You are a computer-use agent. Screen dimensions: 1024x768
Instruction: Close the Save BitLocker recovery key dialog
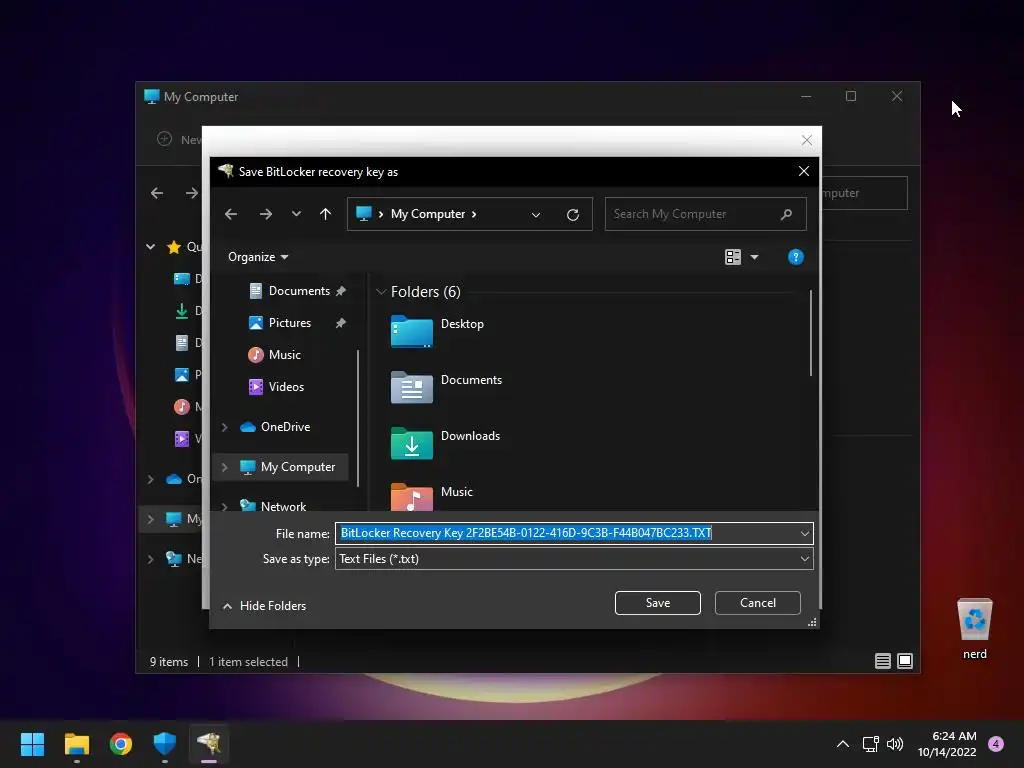(804, 171)
